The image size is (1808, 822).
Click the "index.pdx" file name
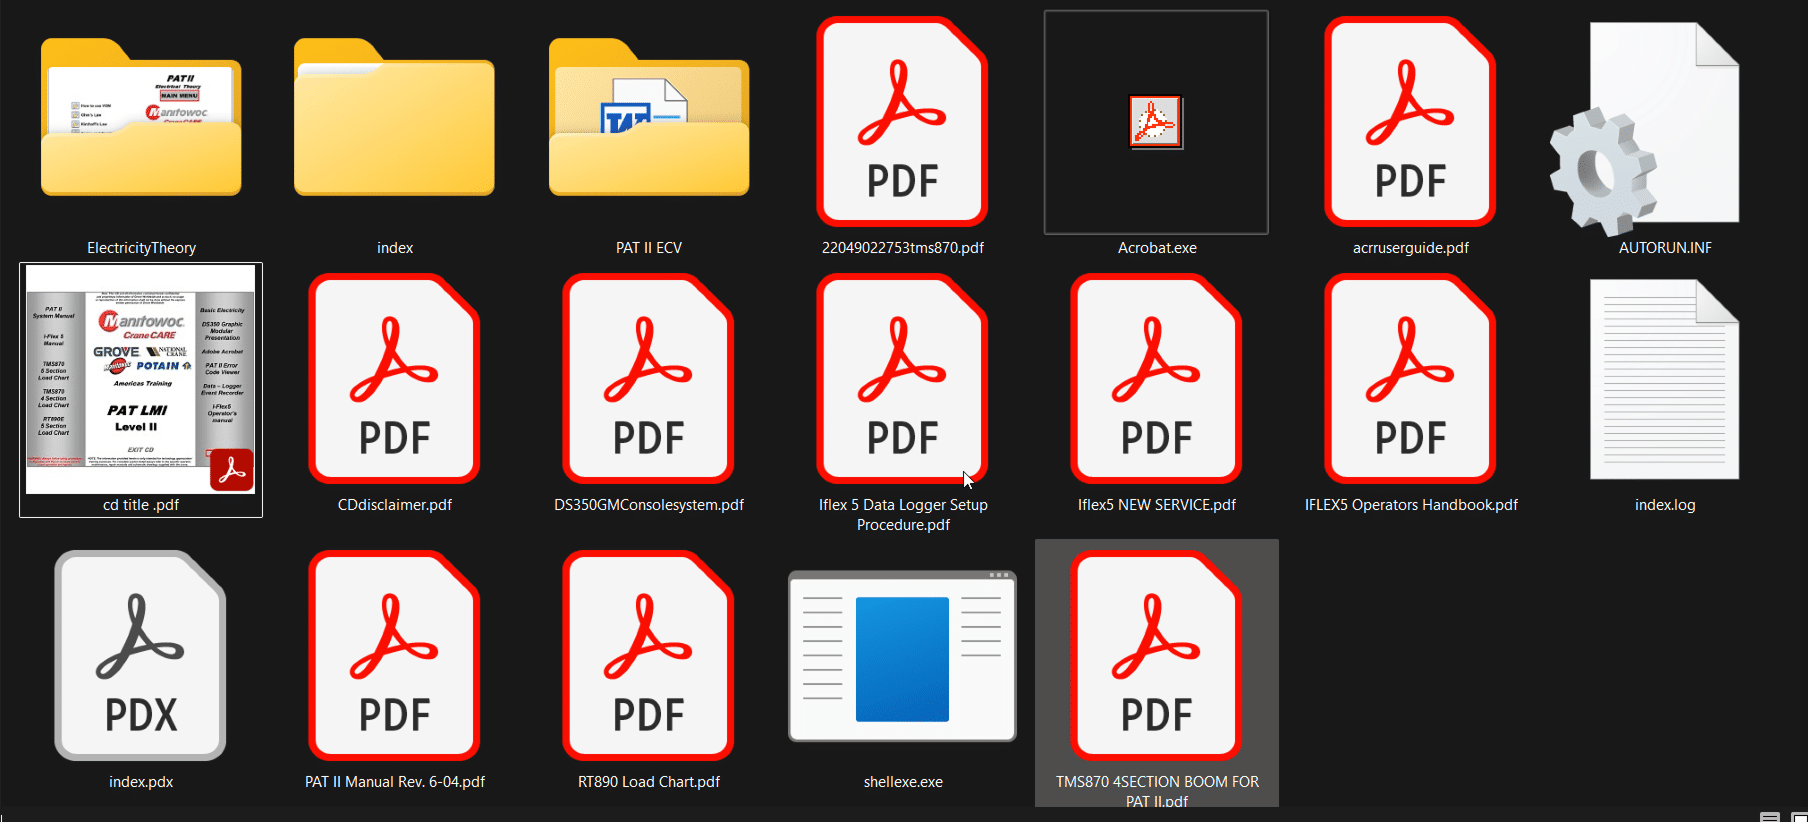[141, 782]
